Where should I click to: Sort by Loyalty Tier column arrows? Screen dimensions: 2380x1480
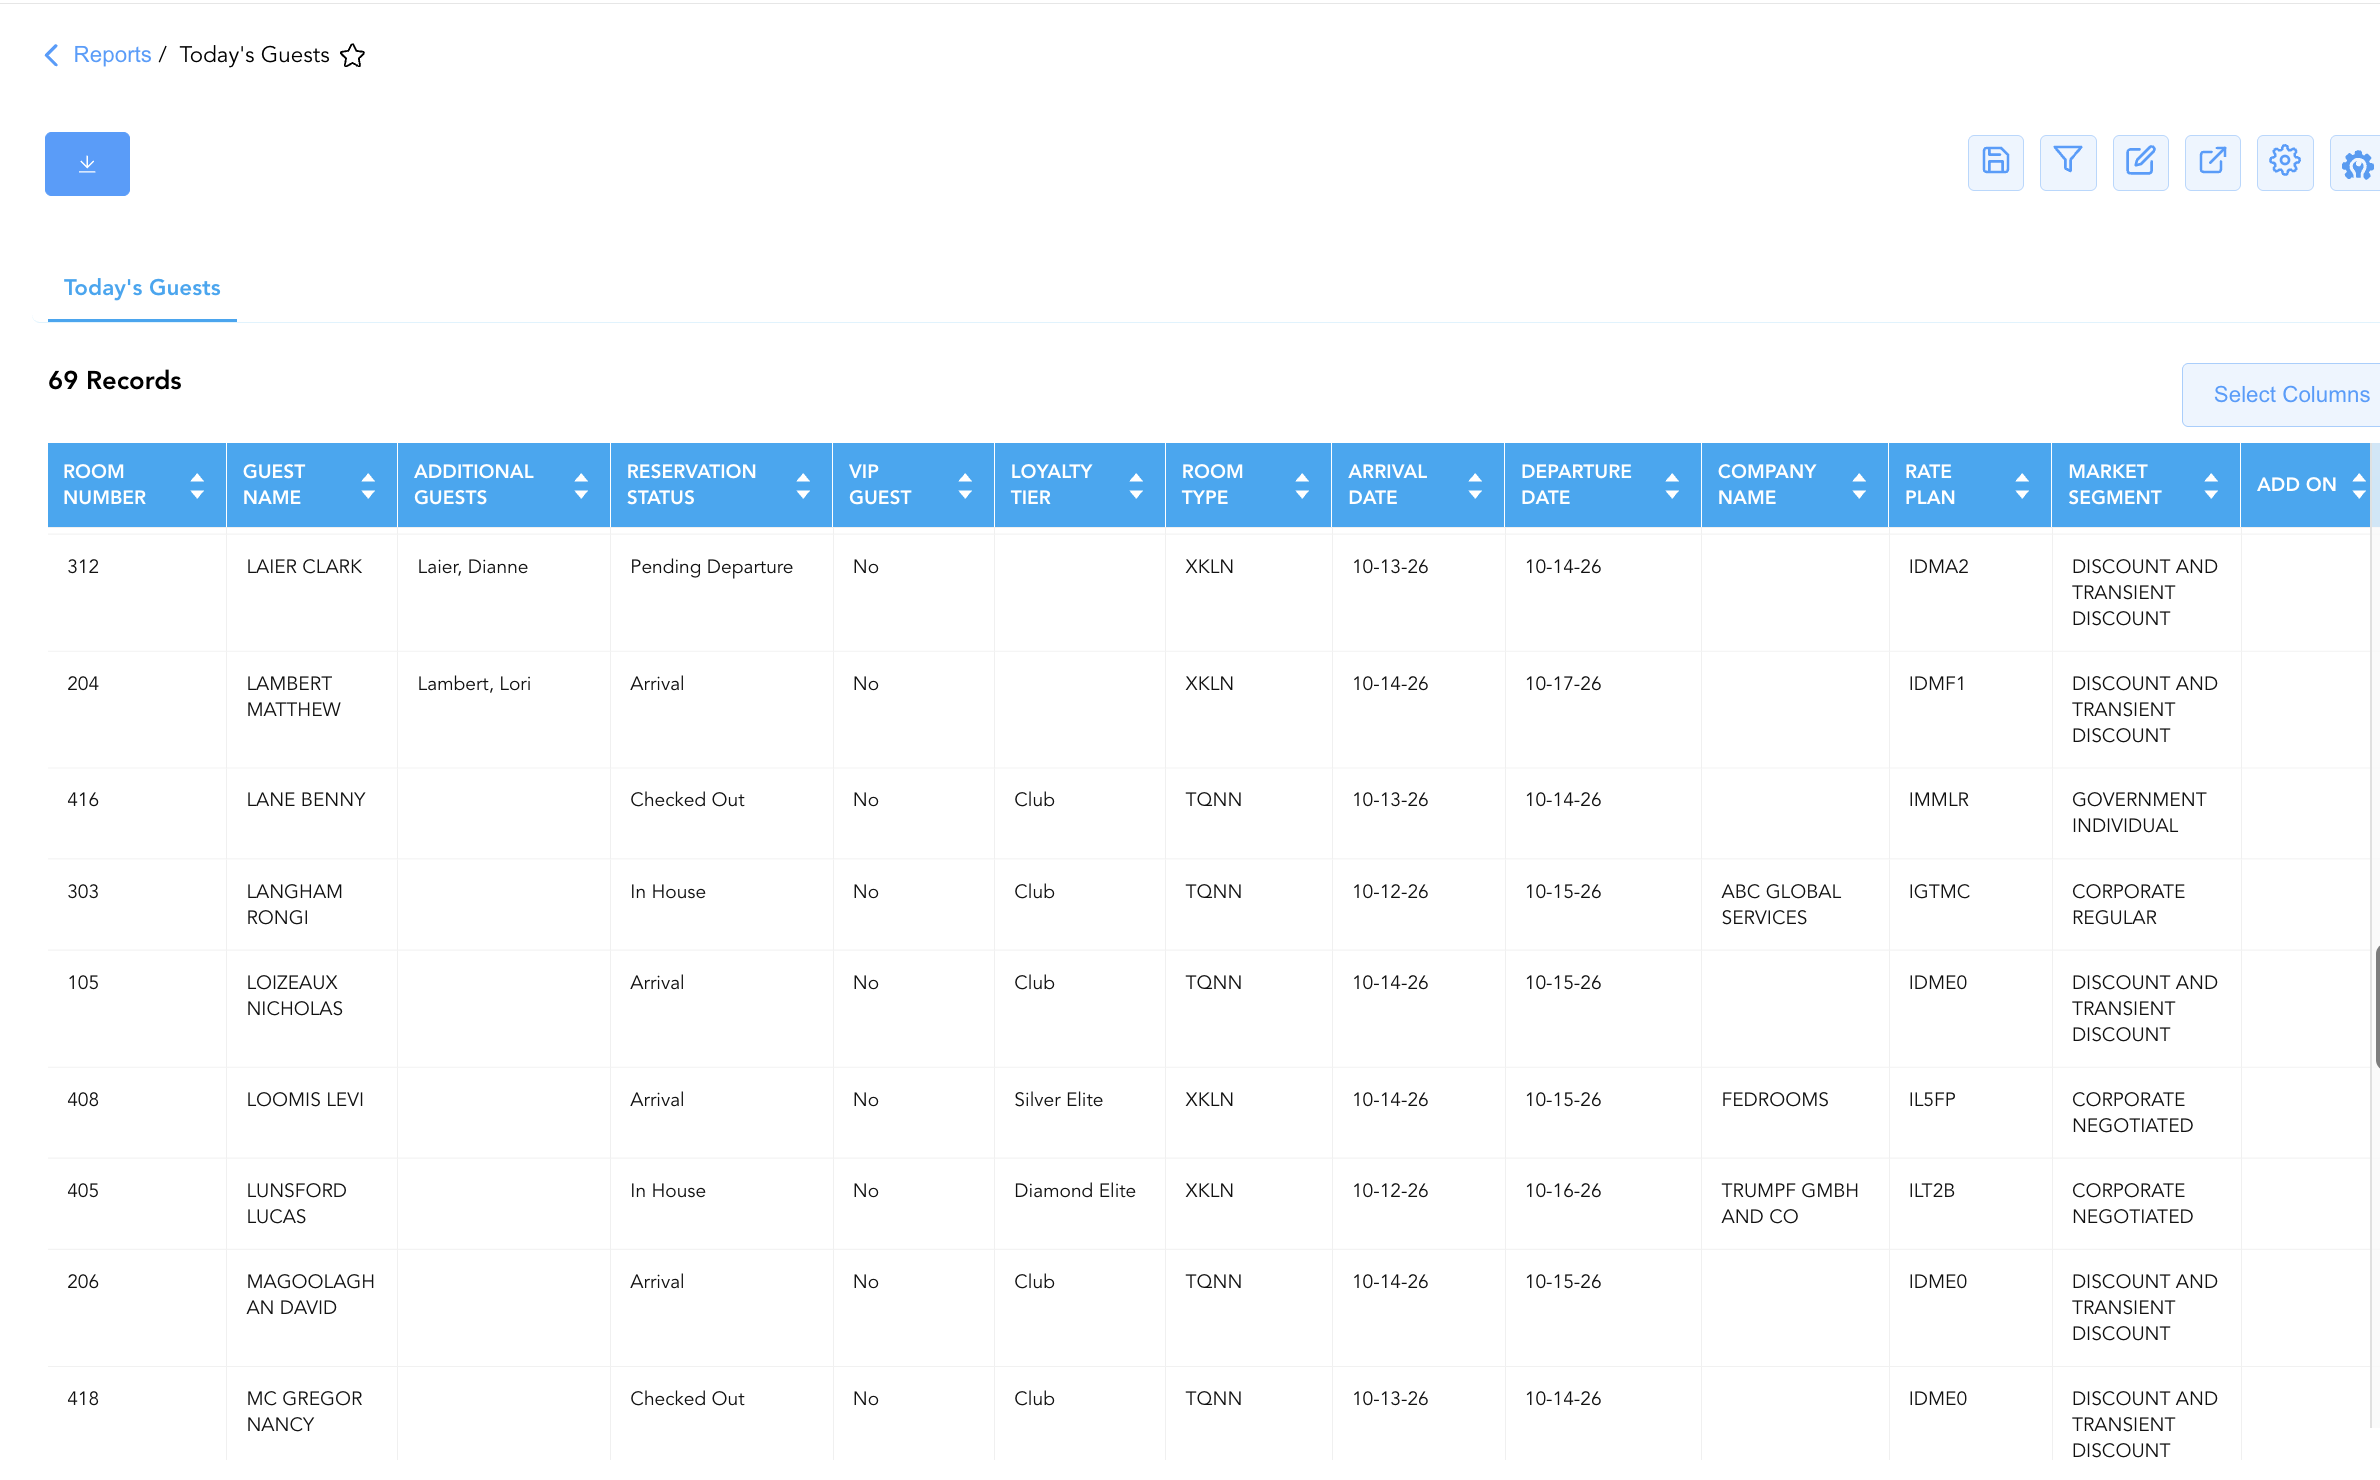coord(1136,486)
